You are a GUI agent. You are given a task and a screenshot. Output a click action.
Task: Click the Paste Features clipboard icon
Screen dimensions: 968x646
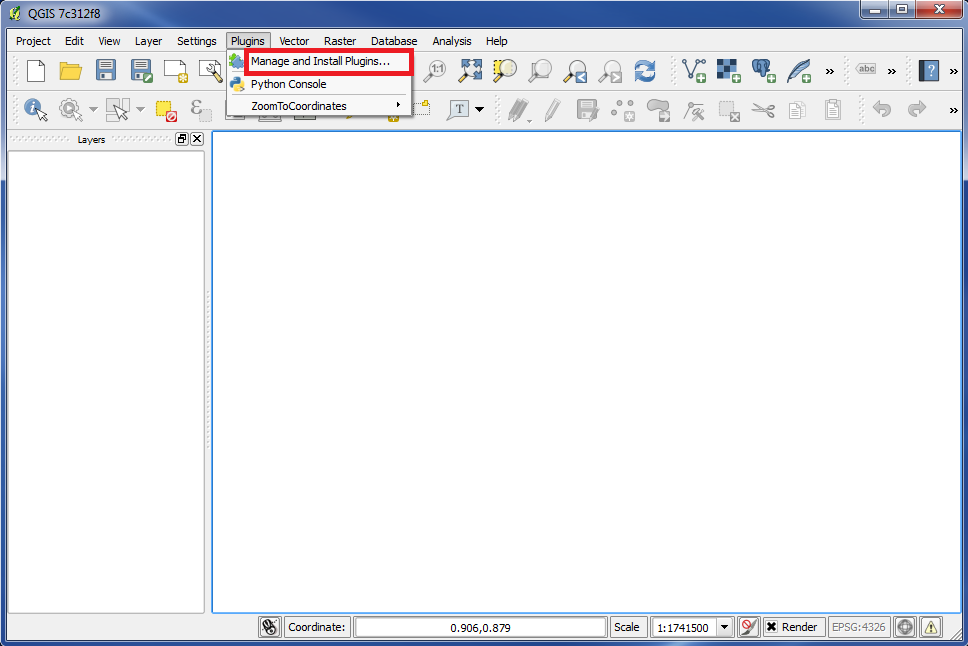click(833, 110)
